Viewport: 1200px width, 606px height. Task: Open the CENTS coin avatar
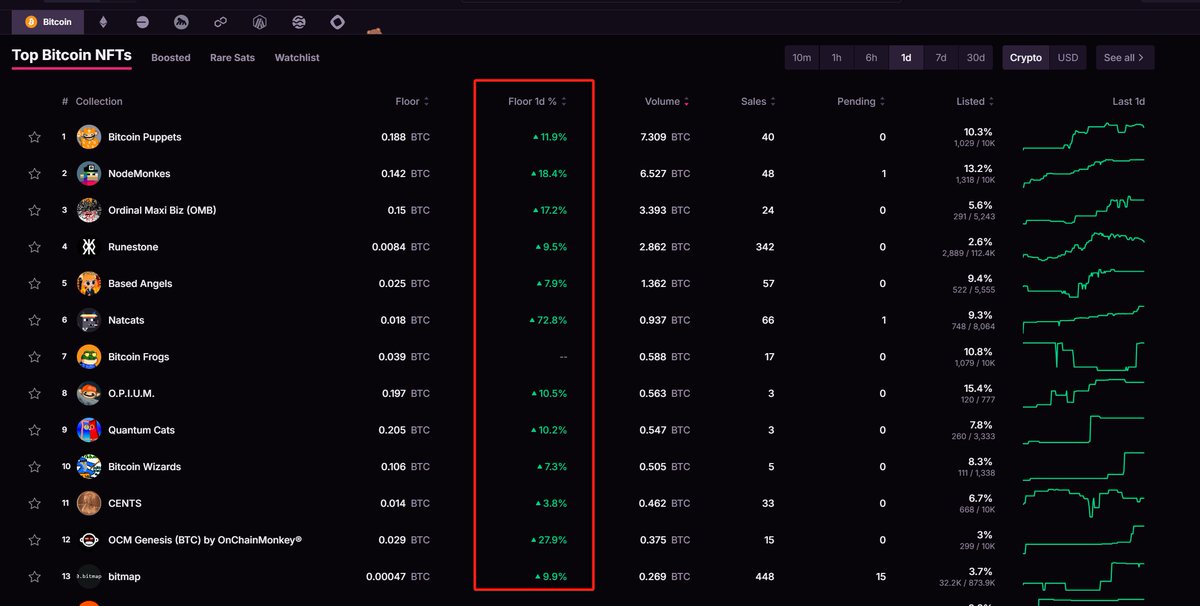(x=89, y=503)
